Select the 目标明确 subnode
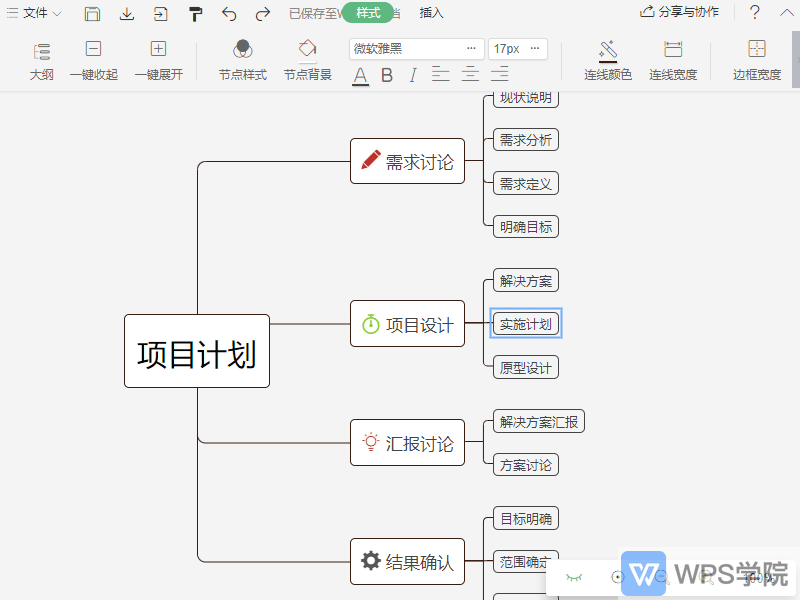This screenshot has height=600, width=800. coord(526,518)
